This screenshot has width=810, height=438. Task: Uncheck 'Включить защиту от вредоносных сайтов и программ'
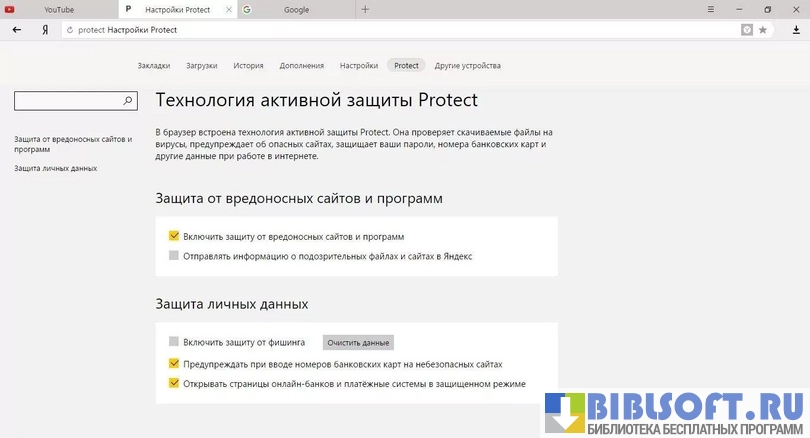tap(174, 237)
